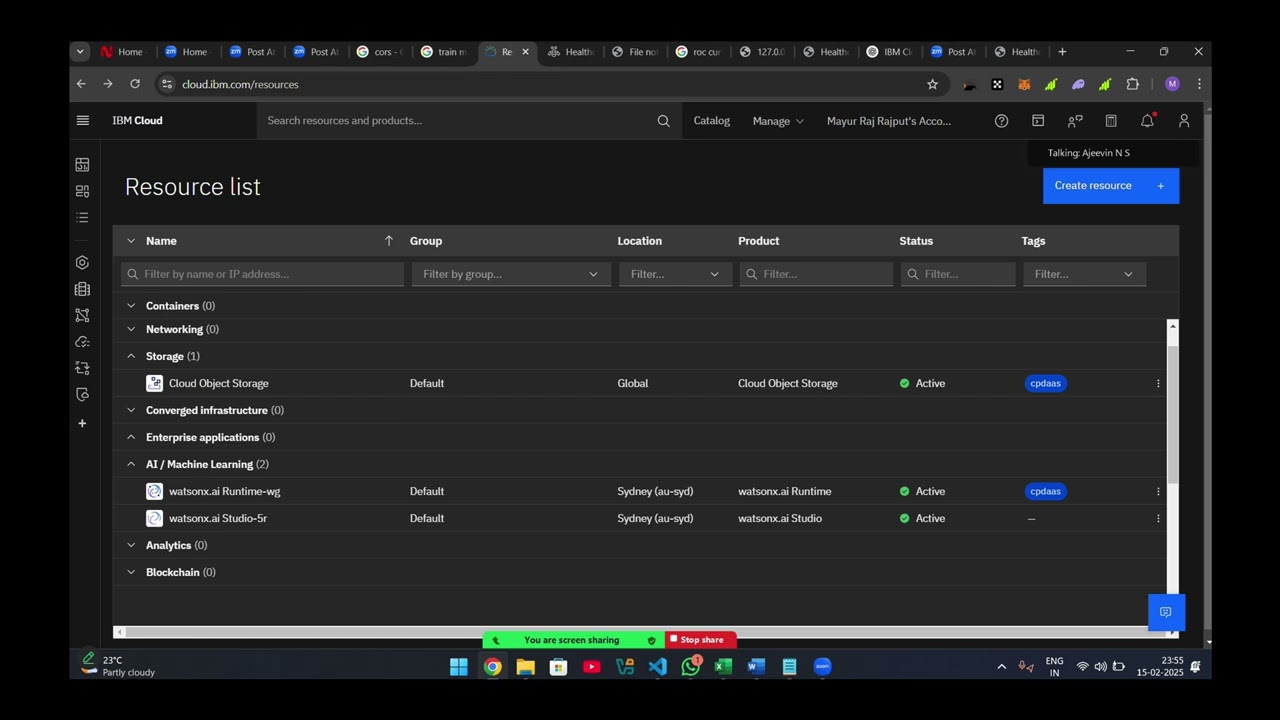Expand the Blockchain group
1280x720 pixels.
click(131, 572)
